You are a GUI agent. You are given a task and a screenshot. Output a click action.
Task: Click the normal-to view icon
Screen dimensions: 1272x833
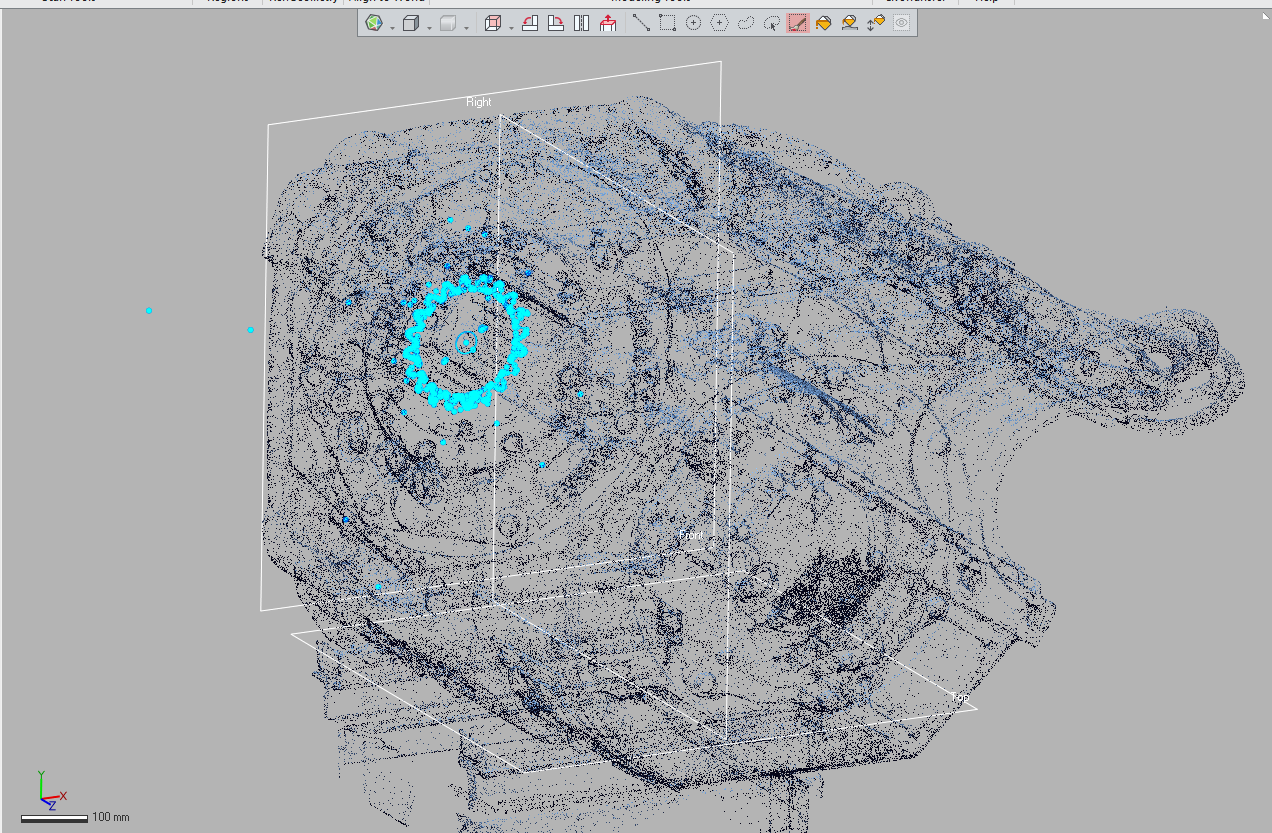608,23
